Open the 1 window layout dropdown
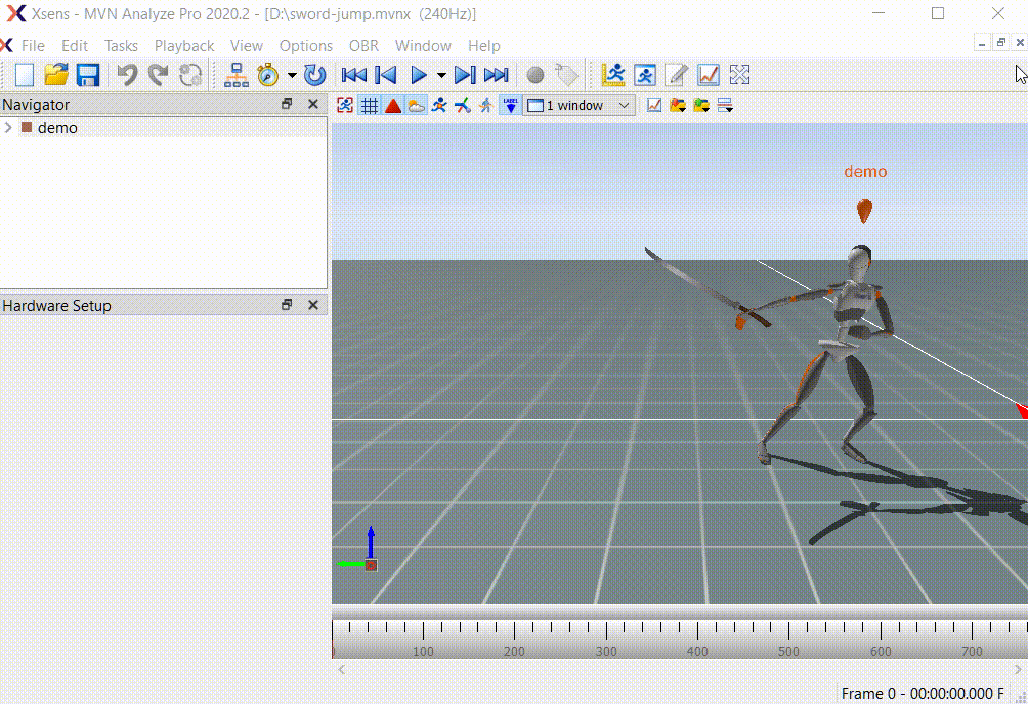The image size is (1028, 704). point(624,105)
